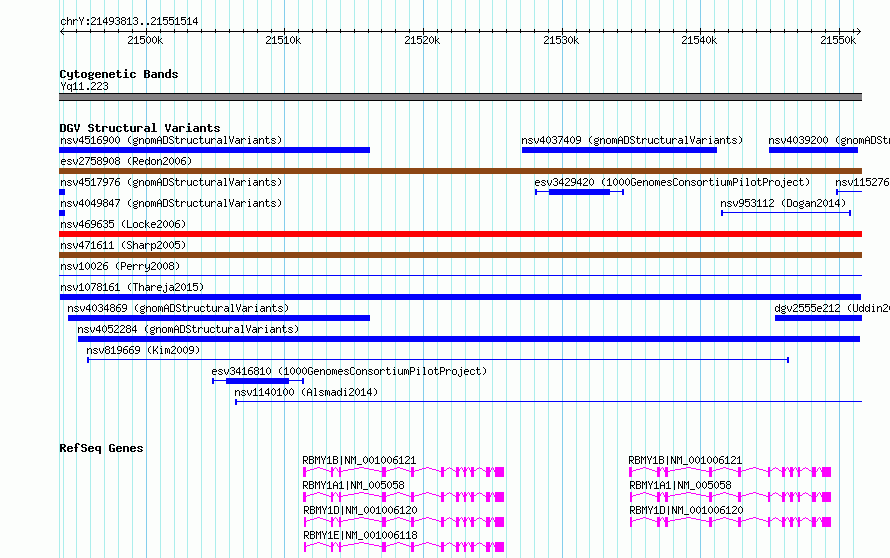
Task: Click the 21550k ruler tick label
Action: [838, 40]
